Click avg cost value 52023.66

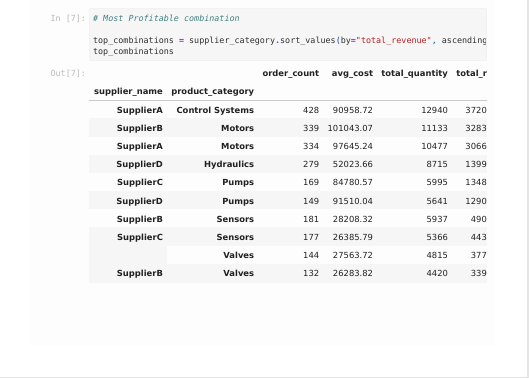click(x=353, y=164)
